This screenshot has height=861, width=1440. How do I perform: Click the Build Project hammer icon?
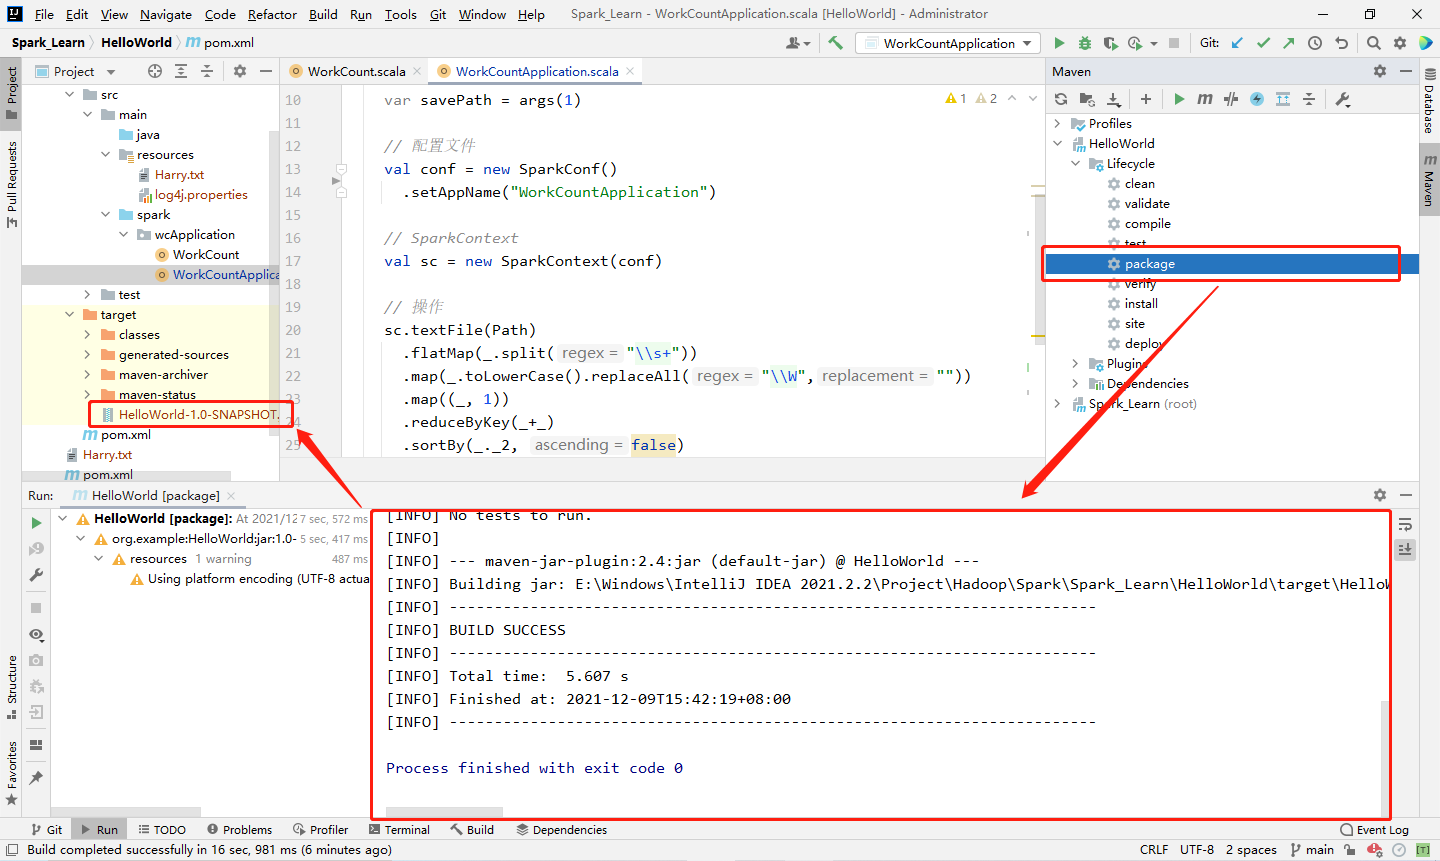[x=836, y=43]
